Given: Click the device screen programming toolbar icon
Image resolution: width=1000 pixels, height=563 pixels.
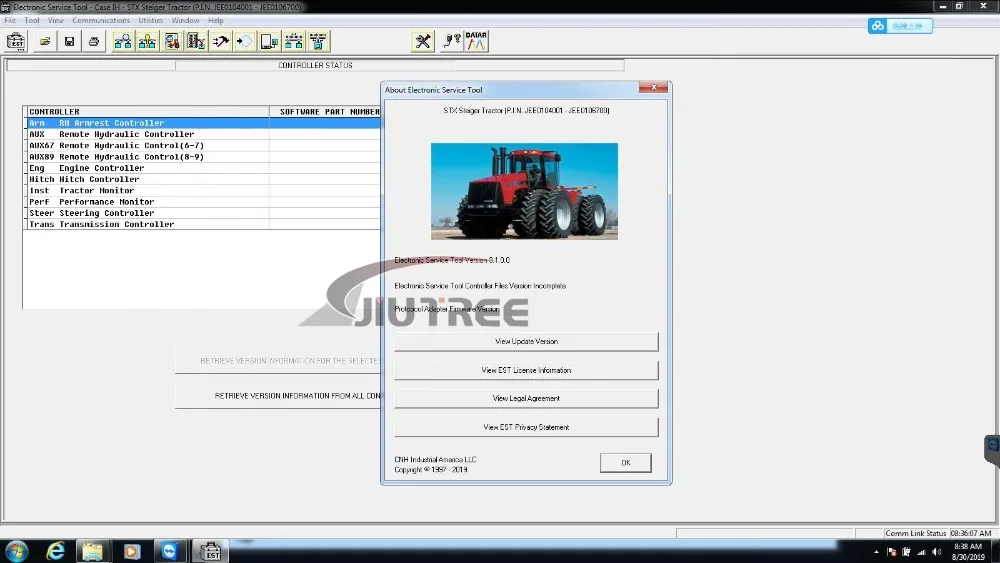Looking at the screenshot, I should pyautogui.click(x=269, y=41).
